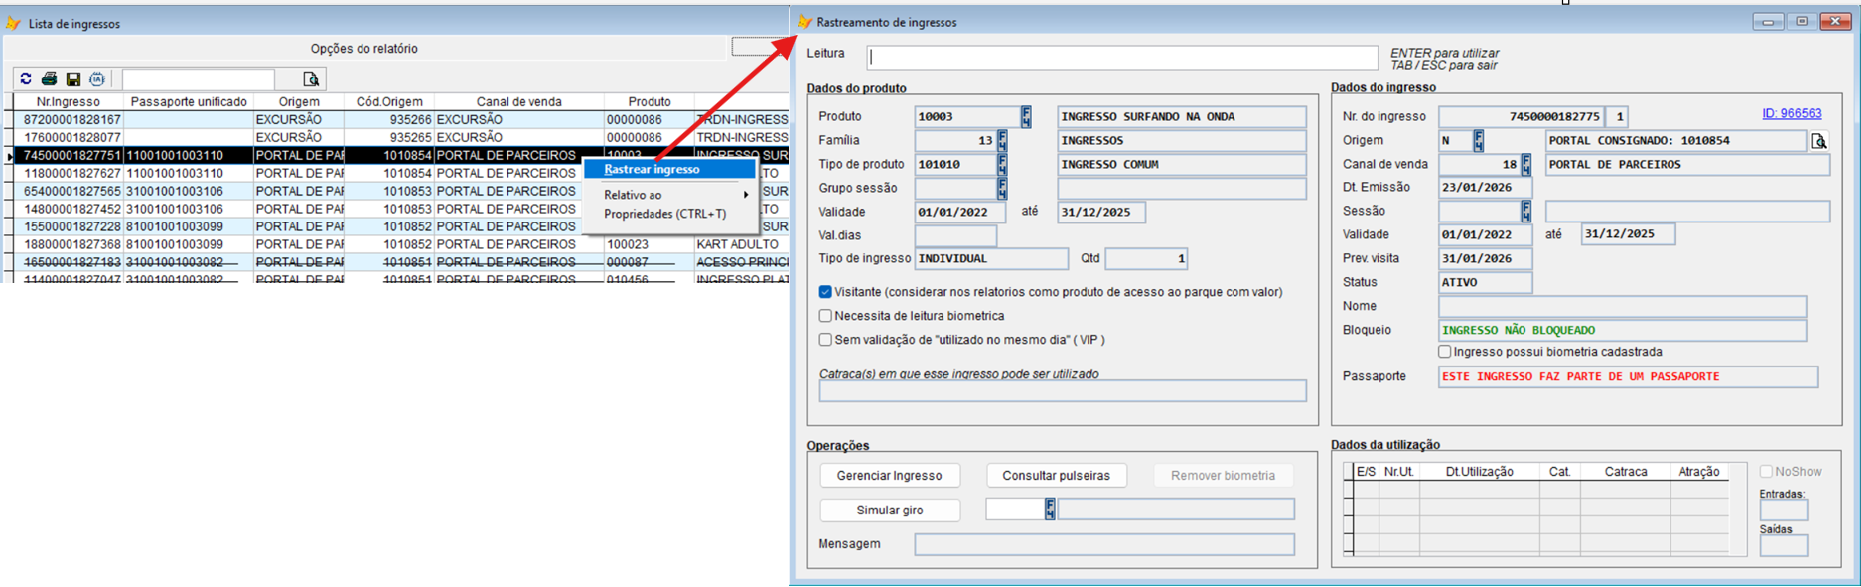Open the F4 lookup for Tipo de produto
Viewport: 1861px width, 587px height.
tap(1001, 165)
